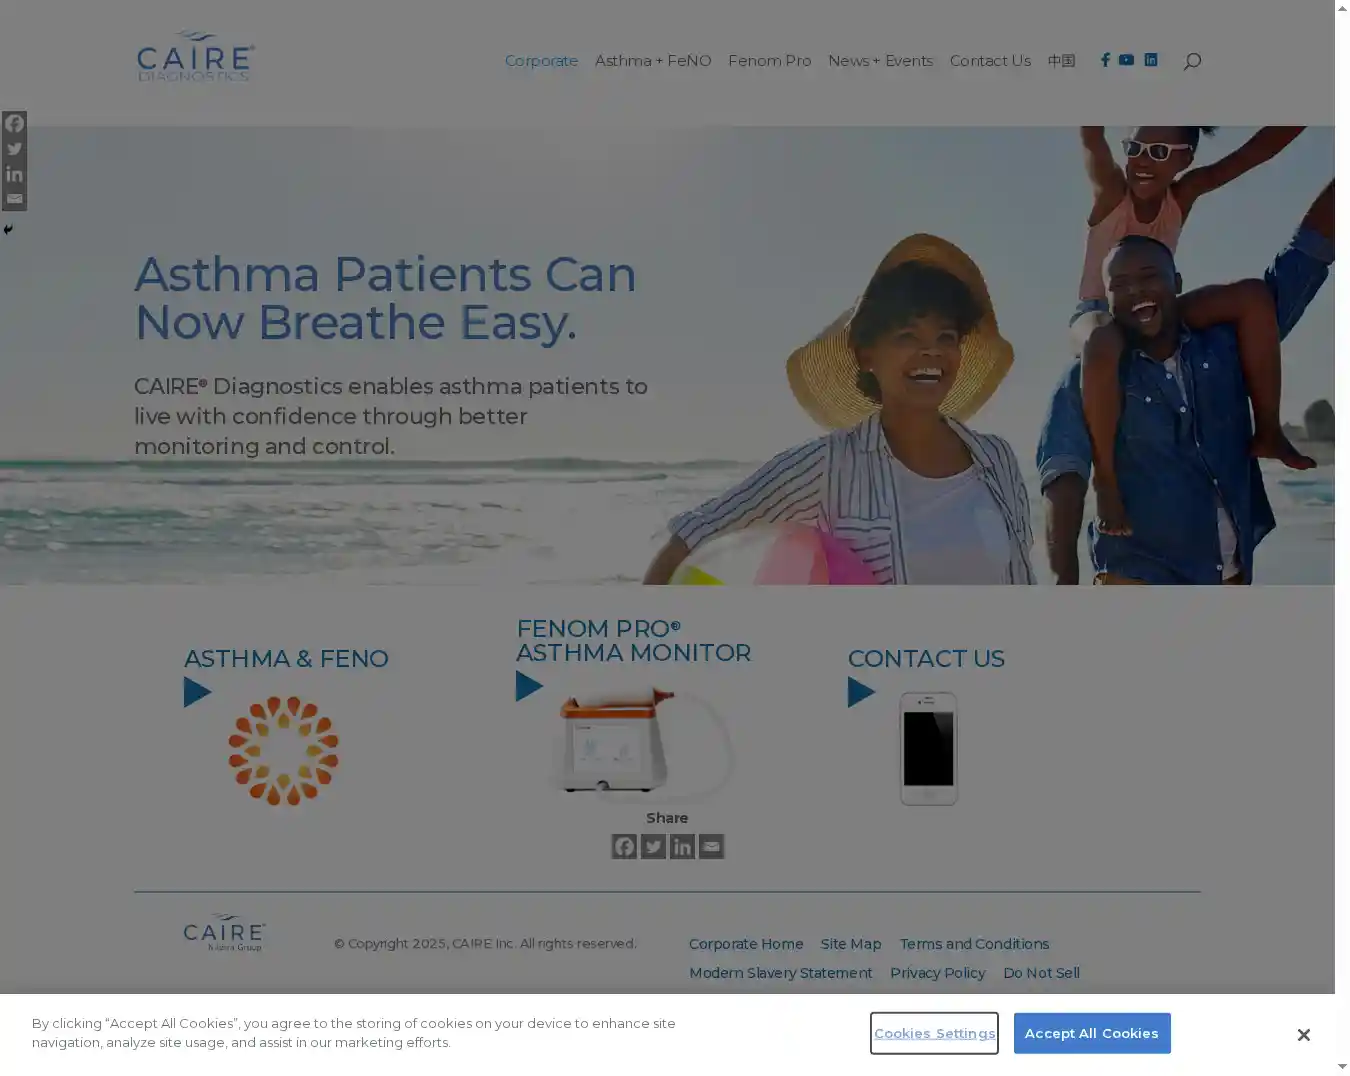Hide the floating share sidebar
Image resolution: width=1350 pixels, height=1076 pixels.
click(x=8, y=230)
